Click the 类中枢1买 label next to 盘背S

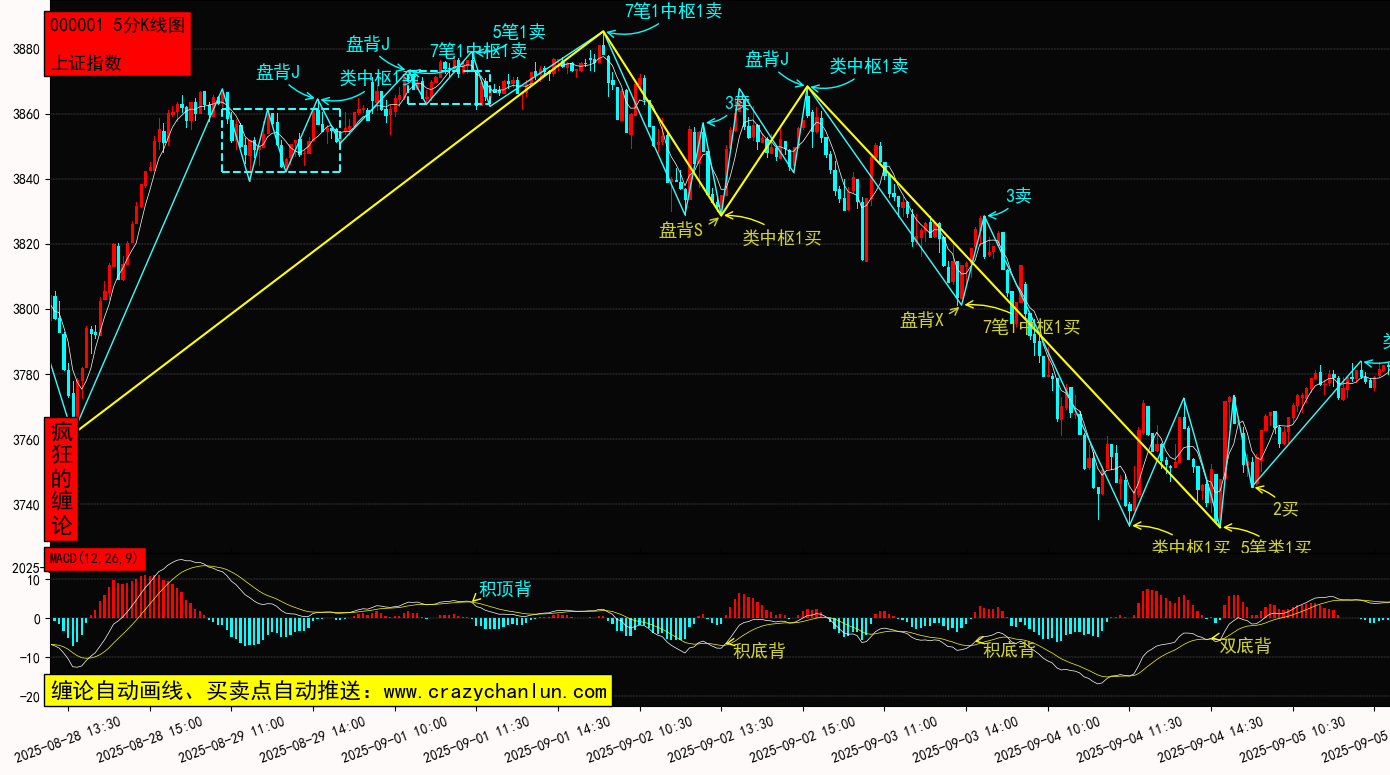pos(782,238)
